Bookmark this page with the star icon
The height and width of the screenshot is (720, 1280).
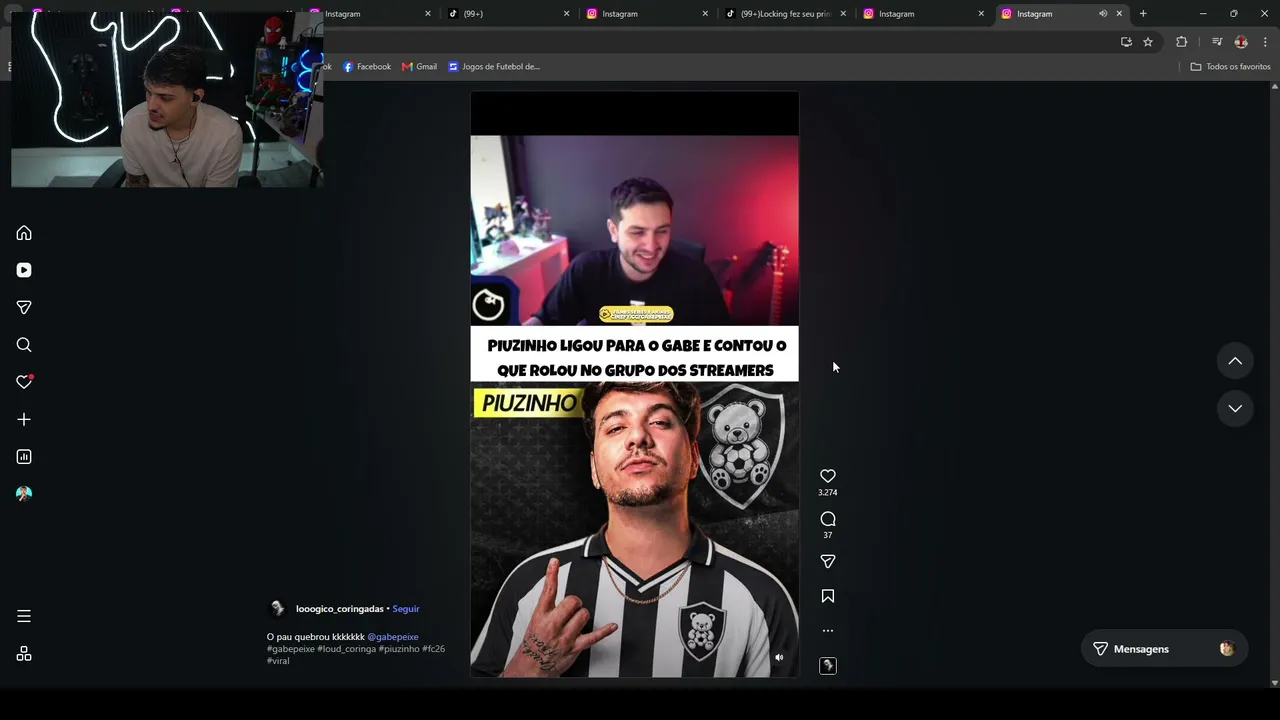pos(1148,42)
